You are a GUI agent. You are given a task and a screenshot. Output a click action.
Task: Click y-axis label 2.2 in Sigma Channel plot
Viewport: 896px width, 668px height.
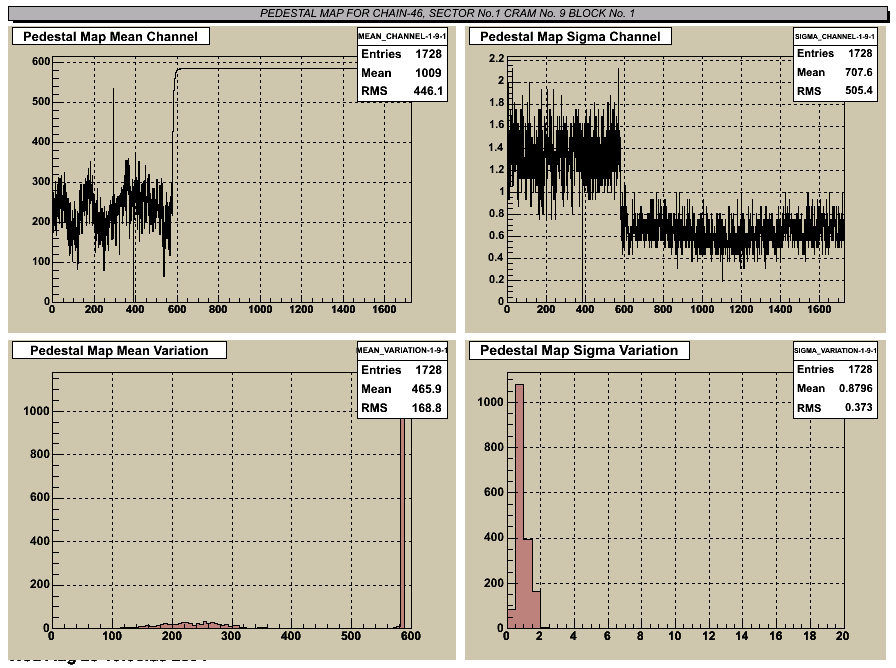point(497,58)
